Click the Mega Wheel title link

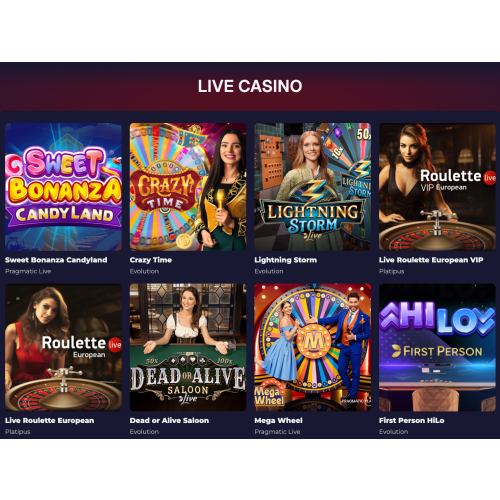tap(278, 421)
